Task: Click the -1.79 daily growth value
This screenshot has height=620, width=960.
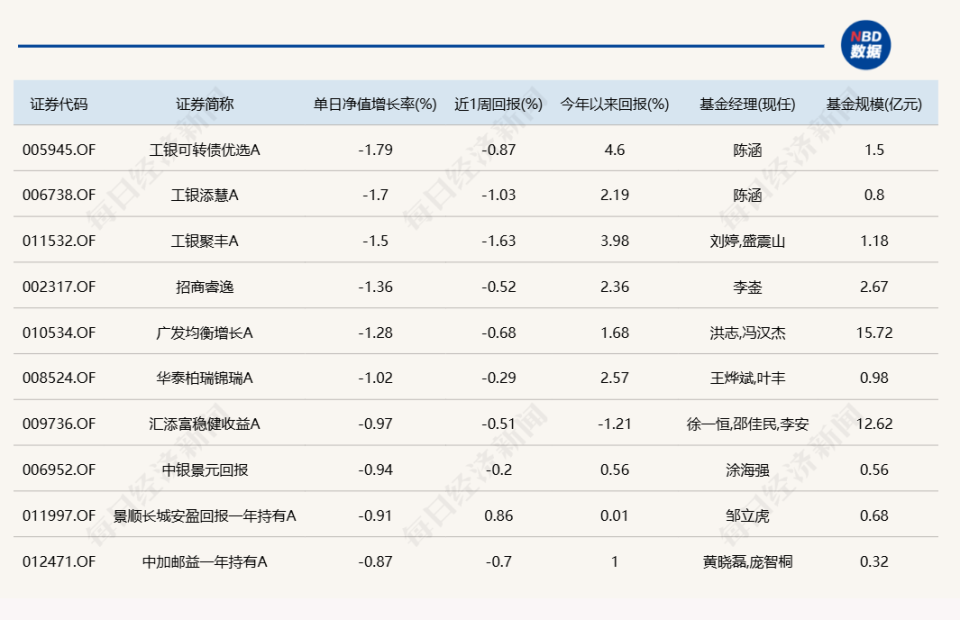Action: pos(375,149)
